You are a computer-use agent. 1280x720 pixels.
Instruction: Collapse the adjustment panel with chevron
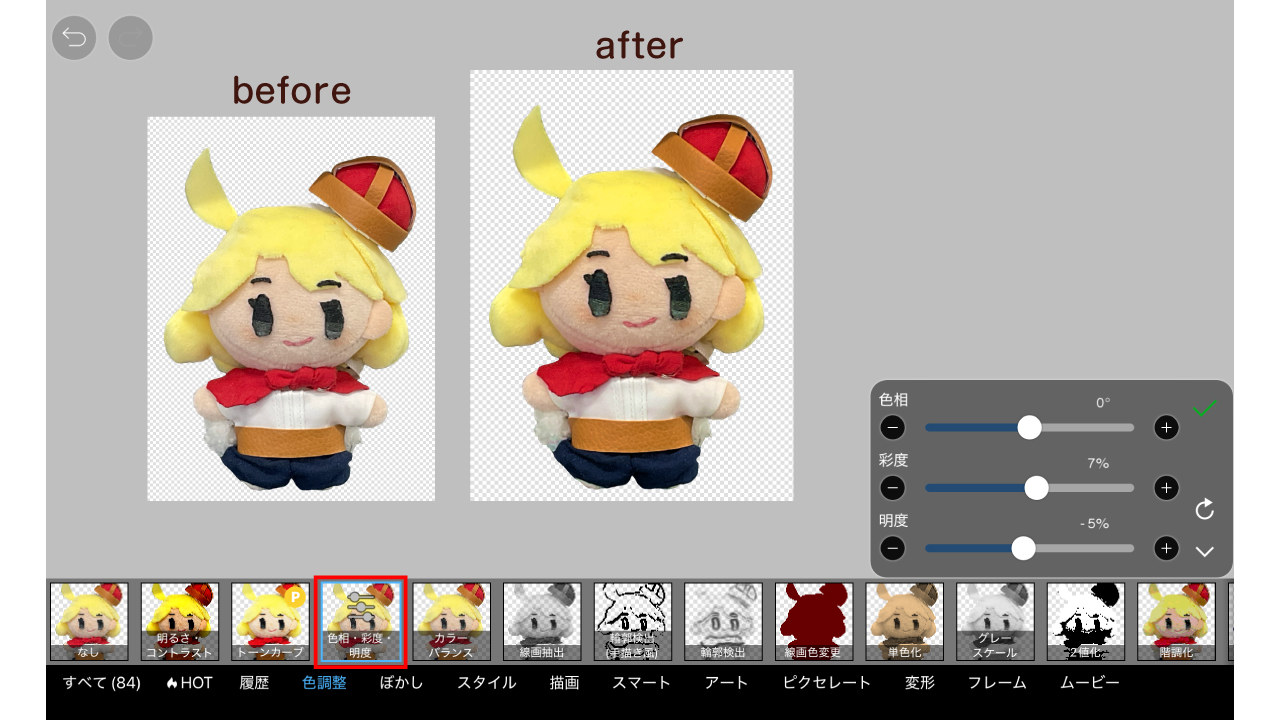click(x=1204, y=551)
